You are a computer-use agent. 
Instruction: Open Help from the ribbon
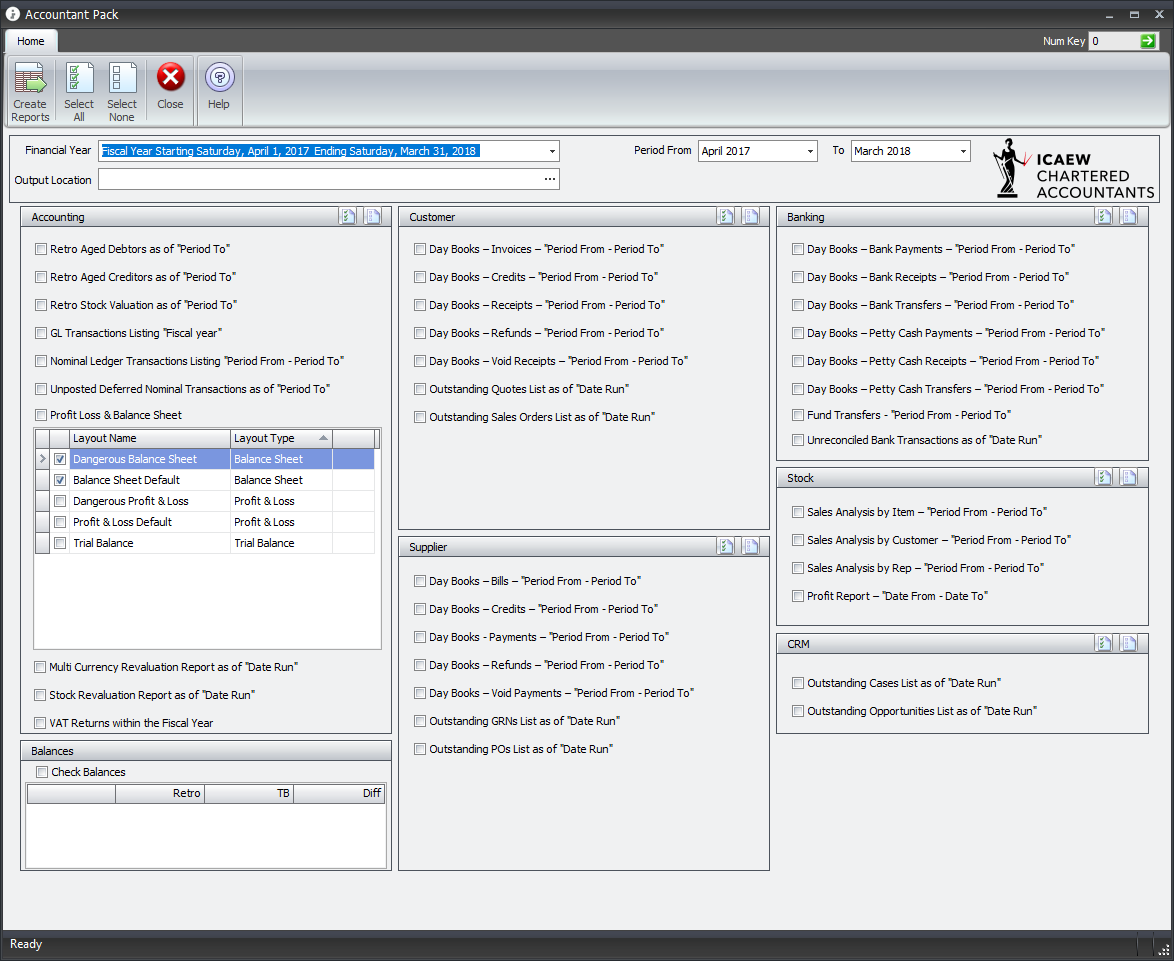pyautogui.click(x=218, y=90)
